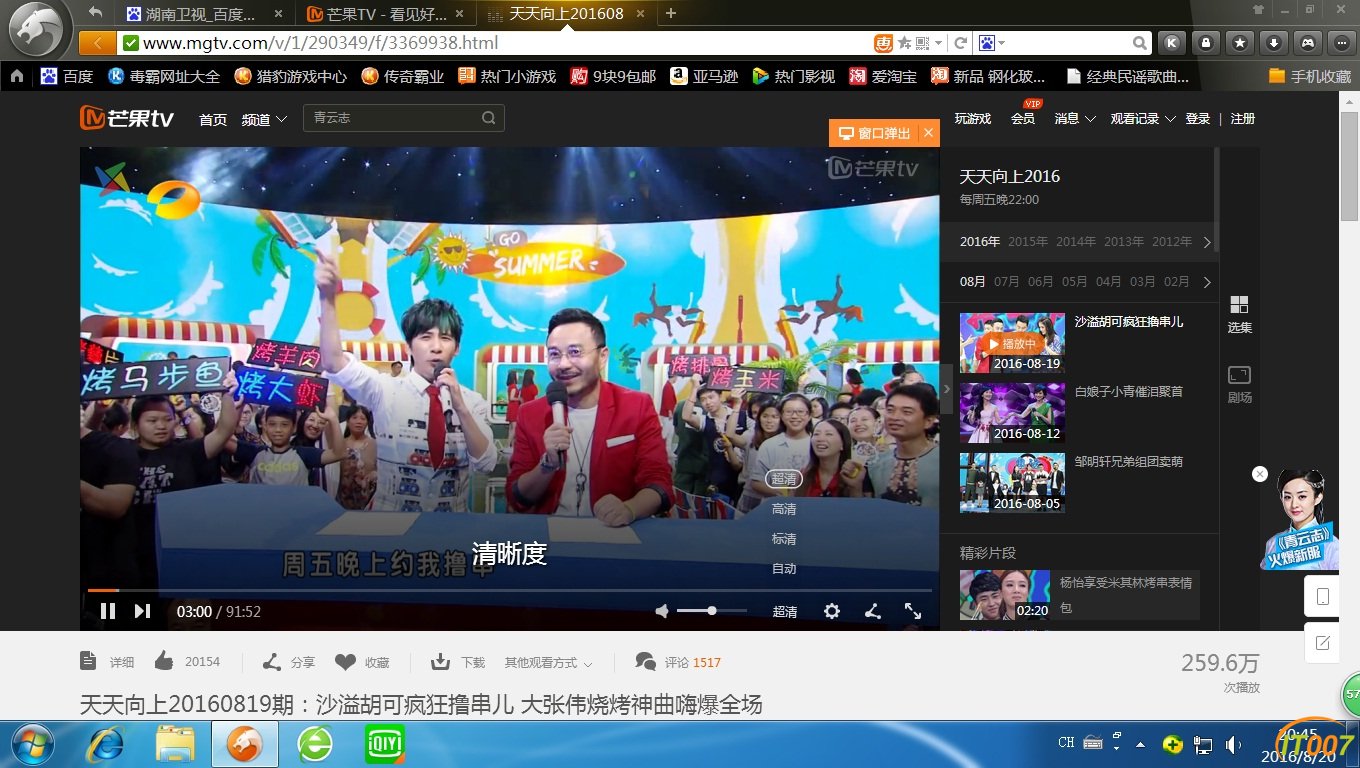Like the video thumbs-up icon
The height and width of the screenshot is (768, 1360).
click(x=163, y=661)
